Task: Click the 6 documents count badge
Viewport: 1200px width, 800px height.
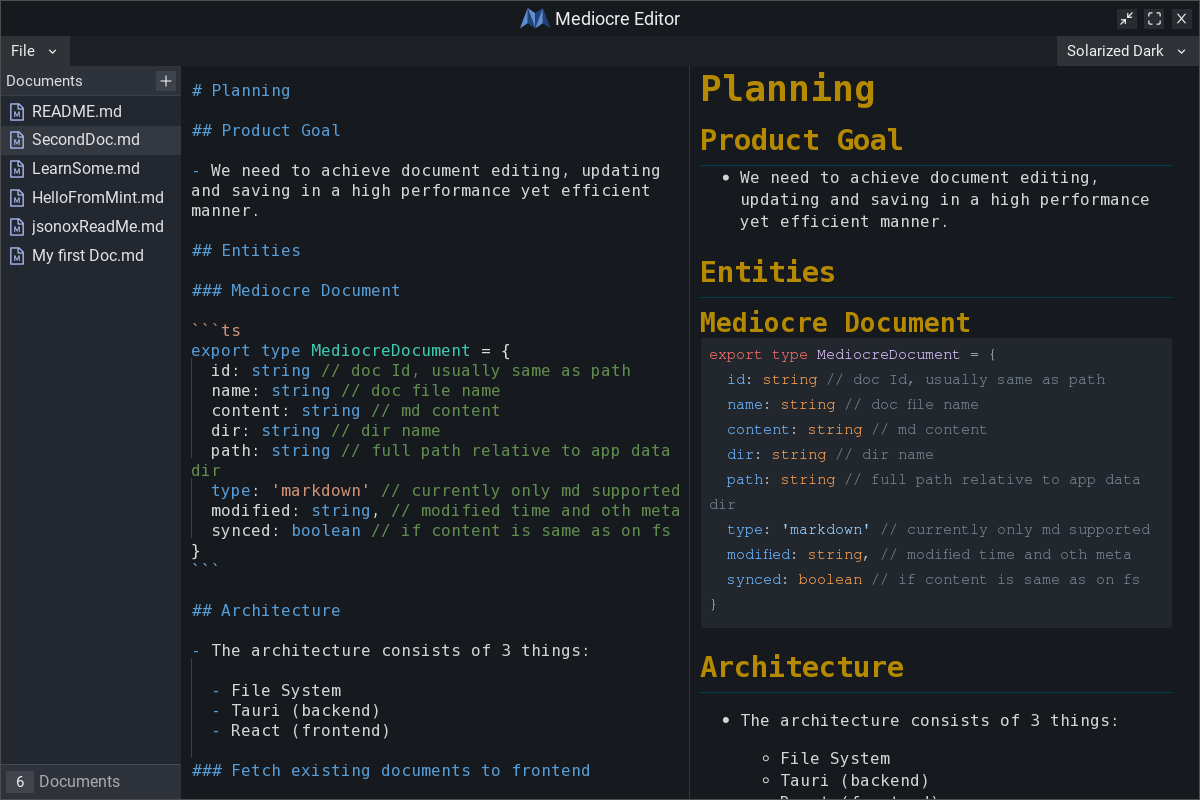Action: pos(19,782)
